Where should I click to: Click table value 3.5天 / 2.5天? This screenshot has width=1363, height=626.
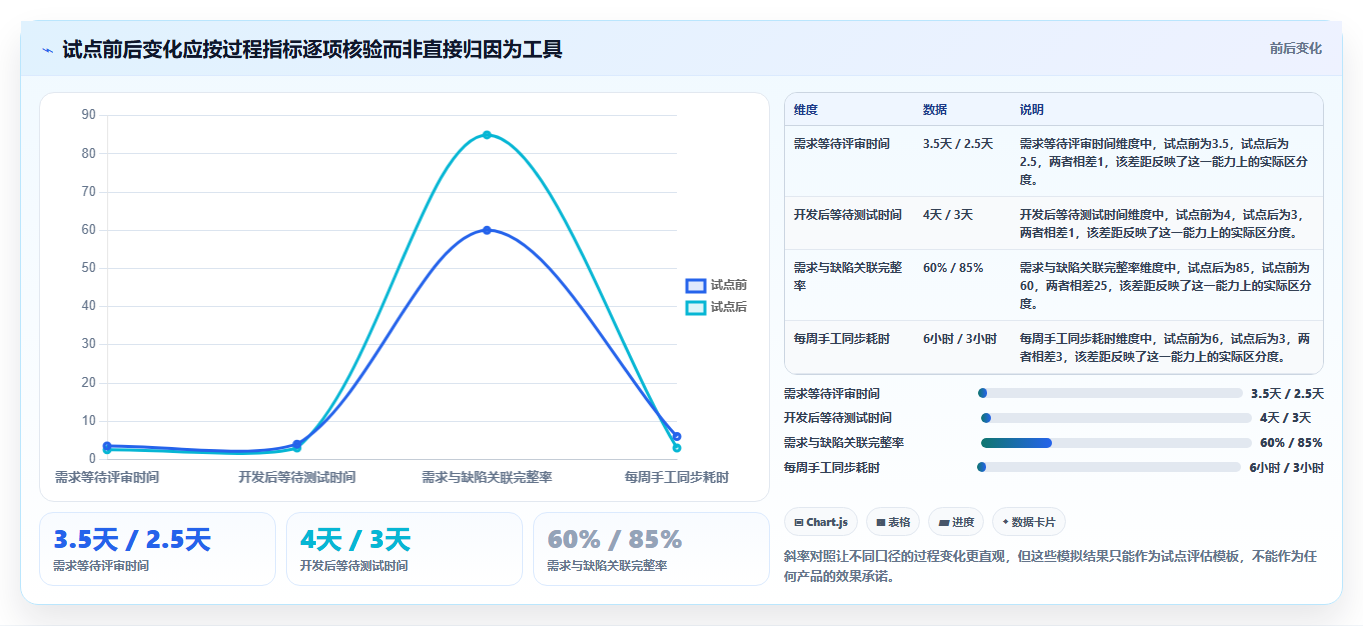point(958,144)
